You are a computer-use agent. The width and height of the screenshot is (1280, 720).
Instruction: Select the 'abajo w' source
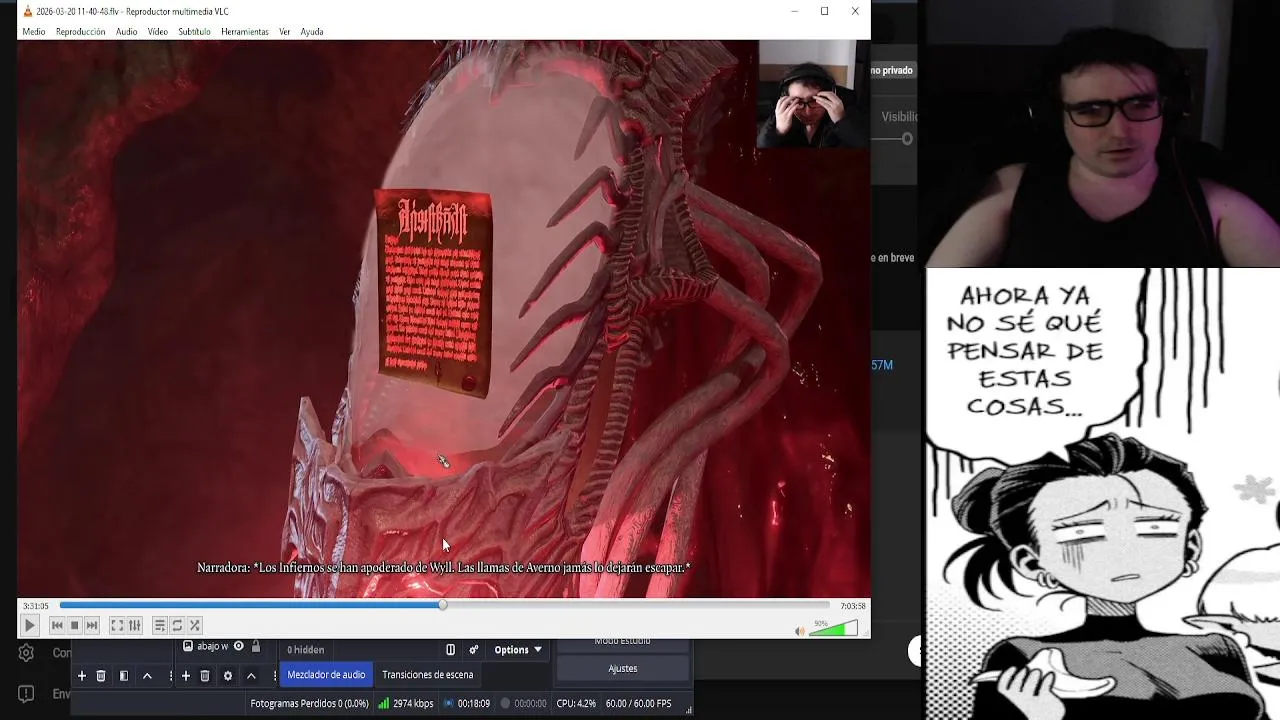pos(212,646)
